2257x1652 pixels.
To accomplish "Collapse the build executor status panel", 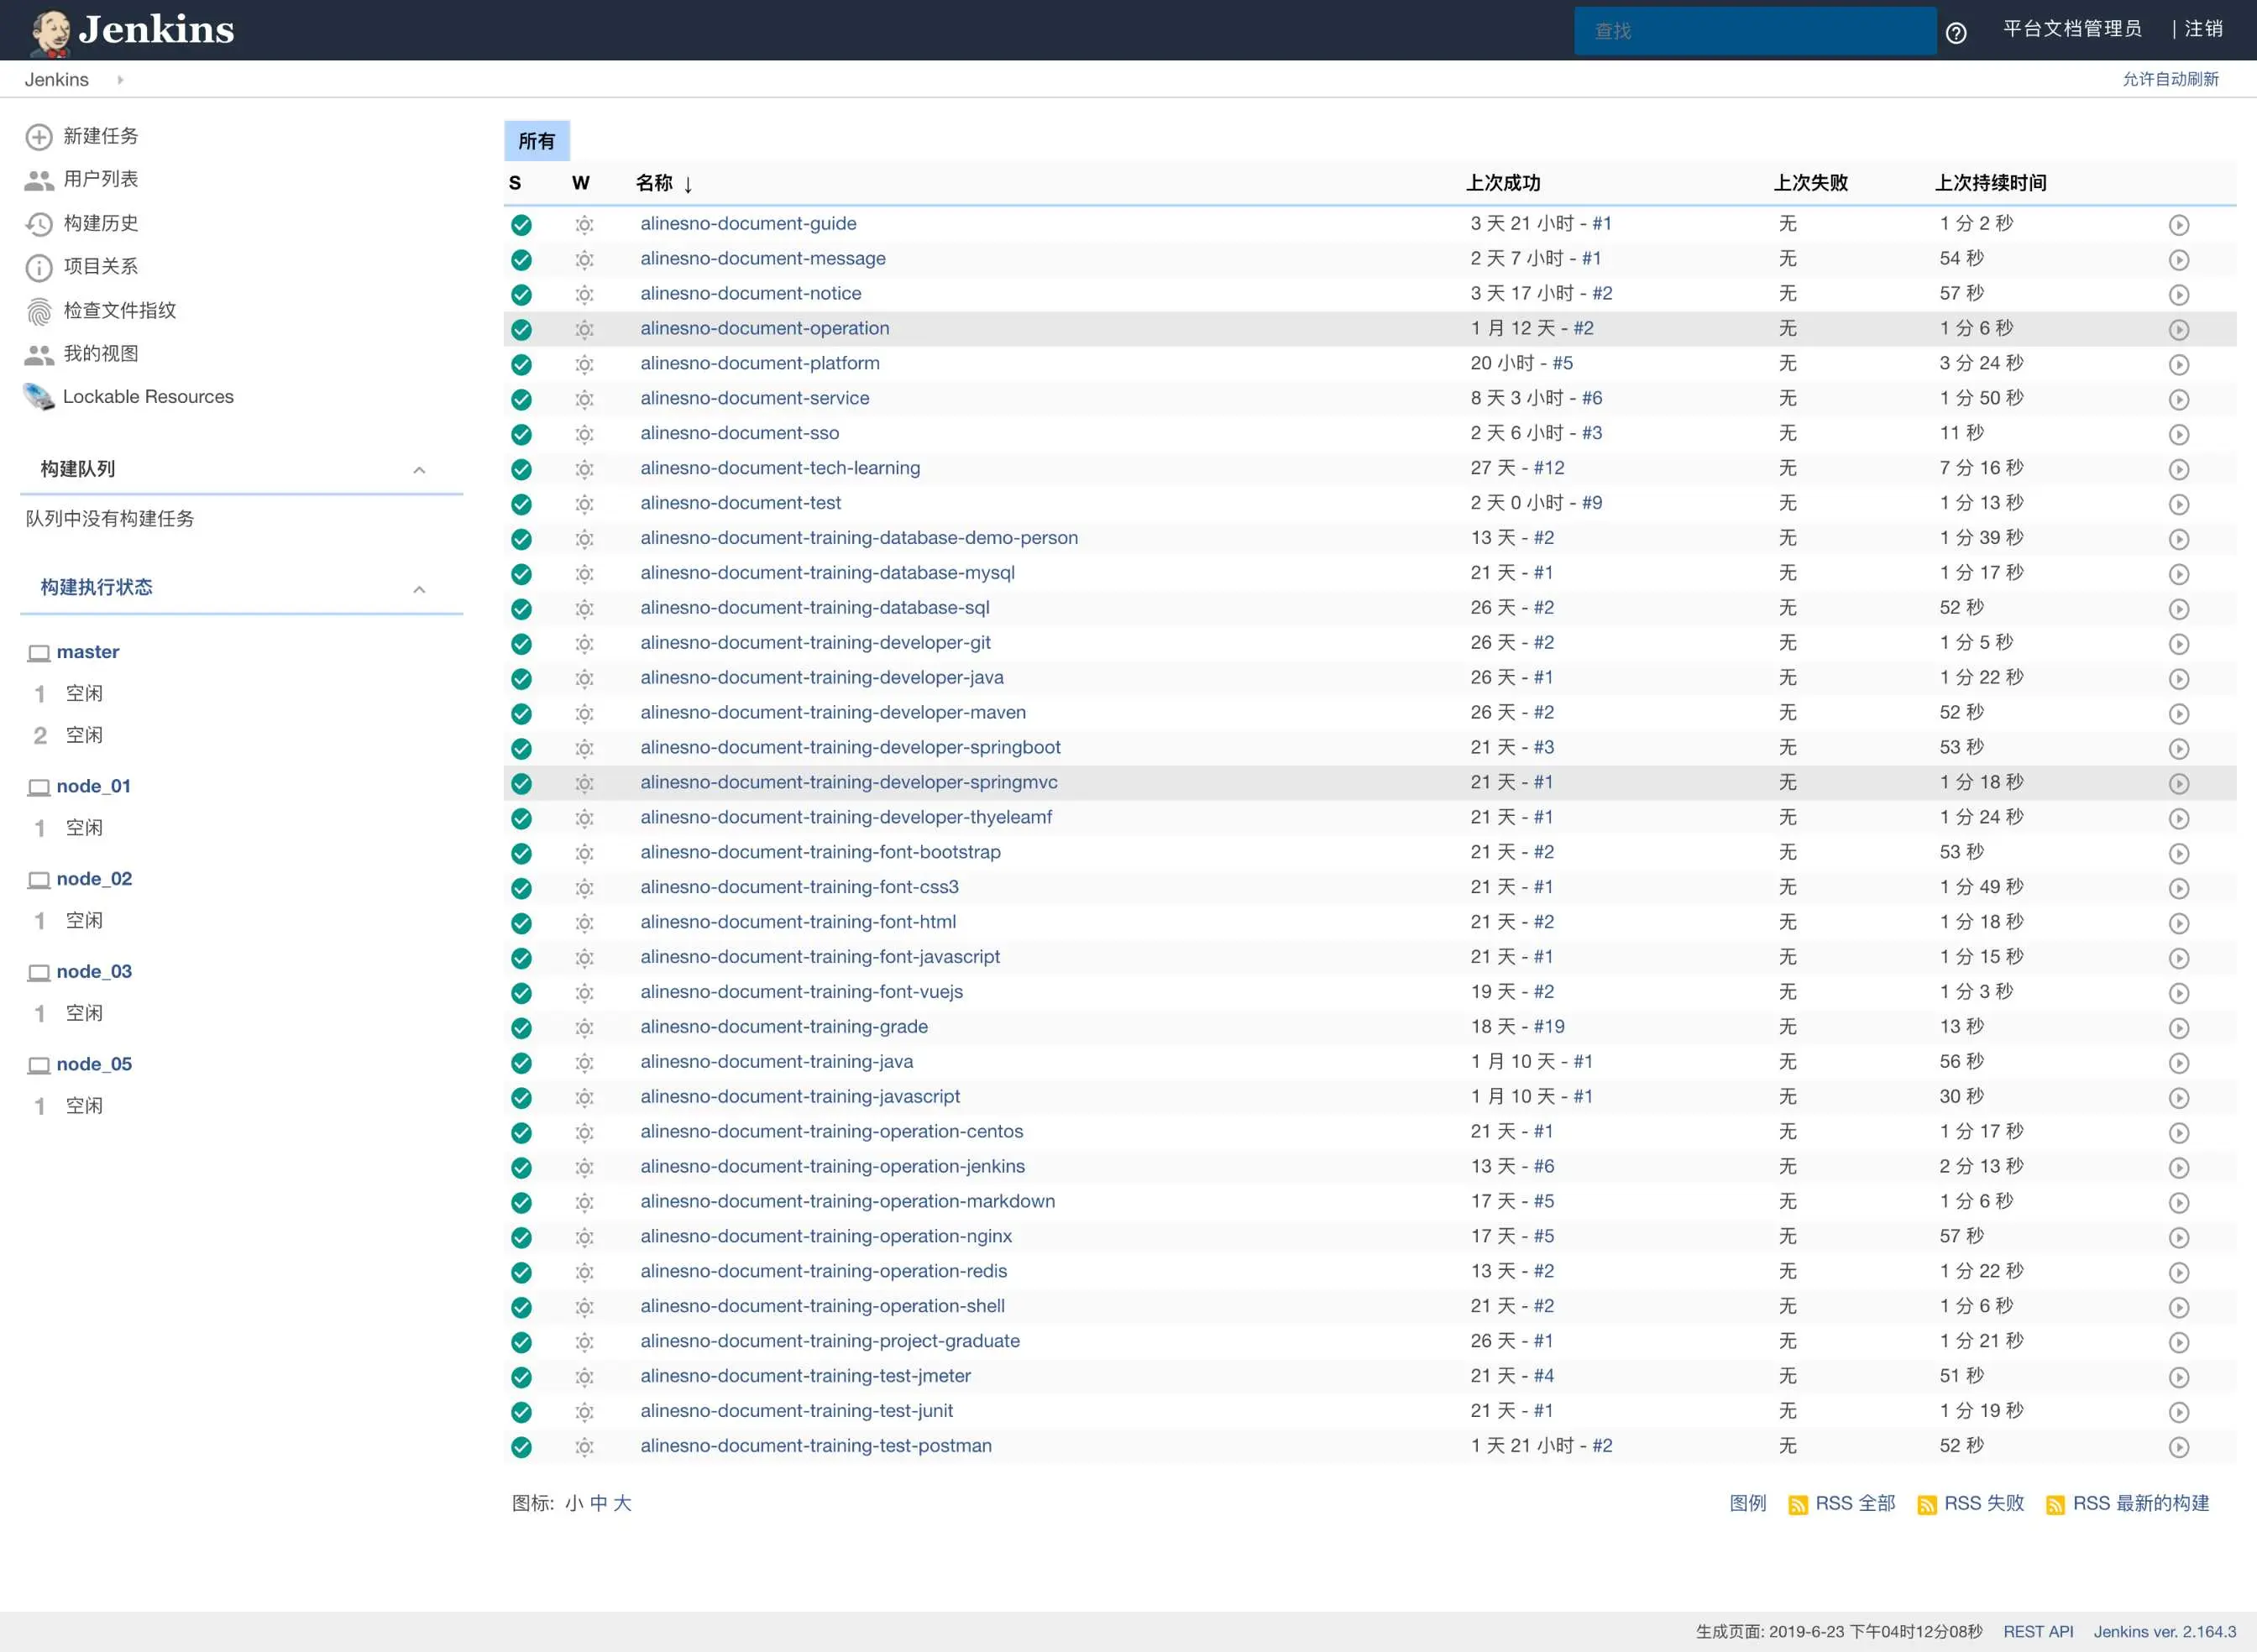I will coord(419,589).
